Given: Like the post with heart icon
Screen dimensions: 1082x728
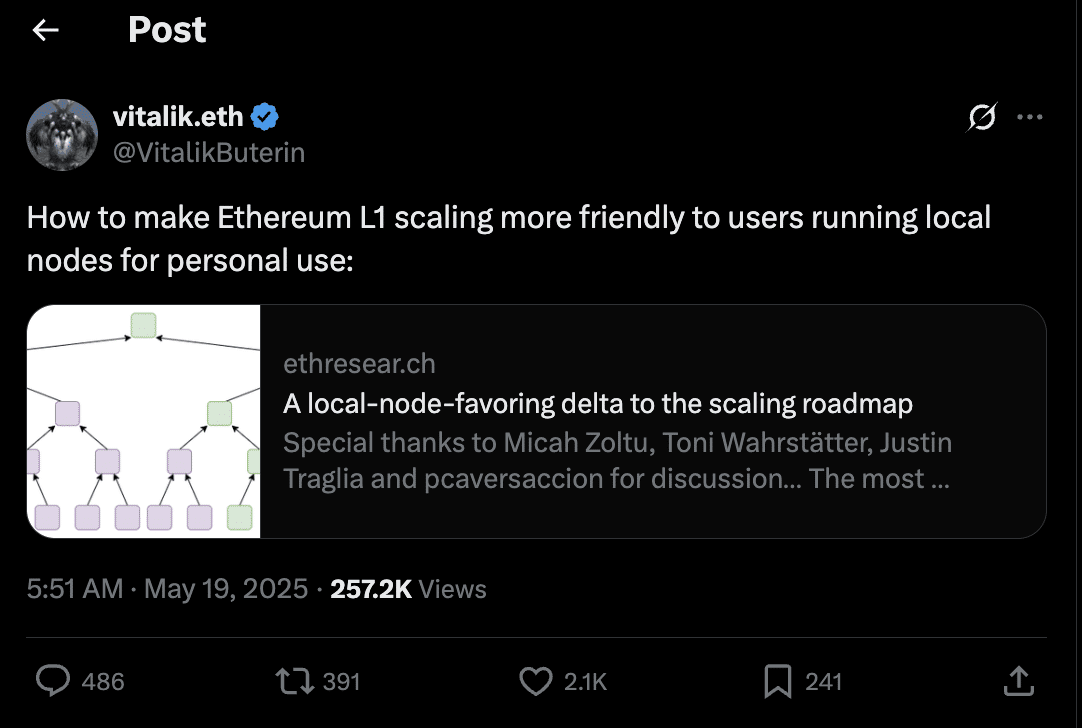Looking at the screenshot, I should coord(535,681).
